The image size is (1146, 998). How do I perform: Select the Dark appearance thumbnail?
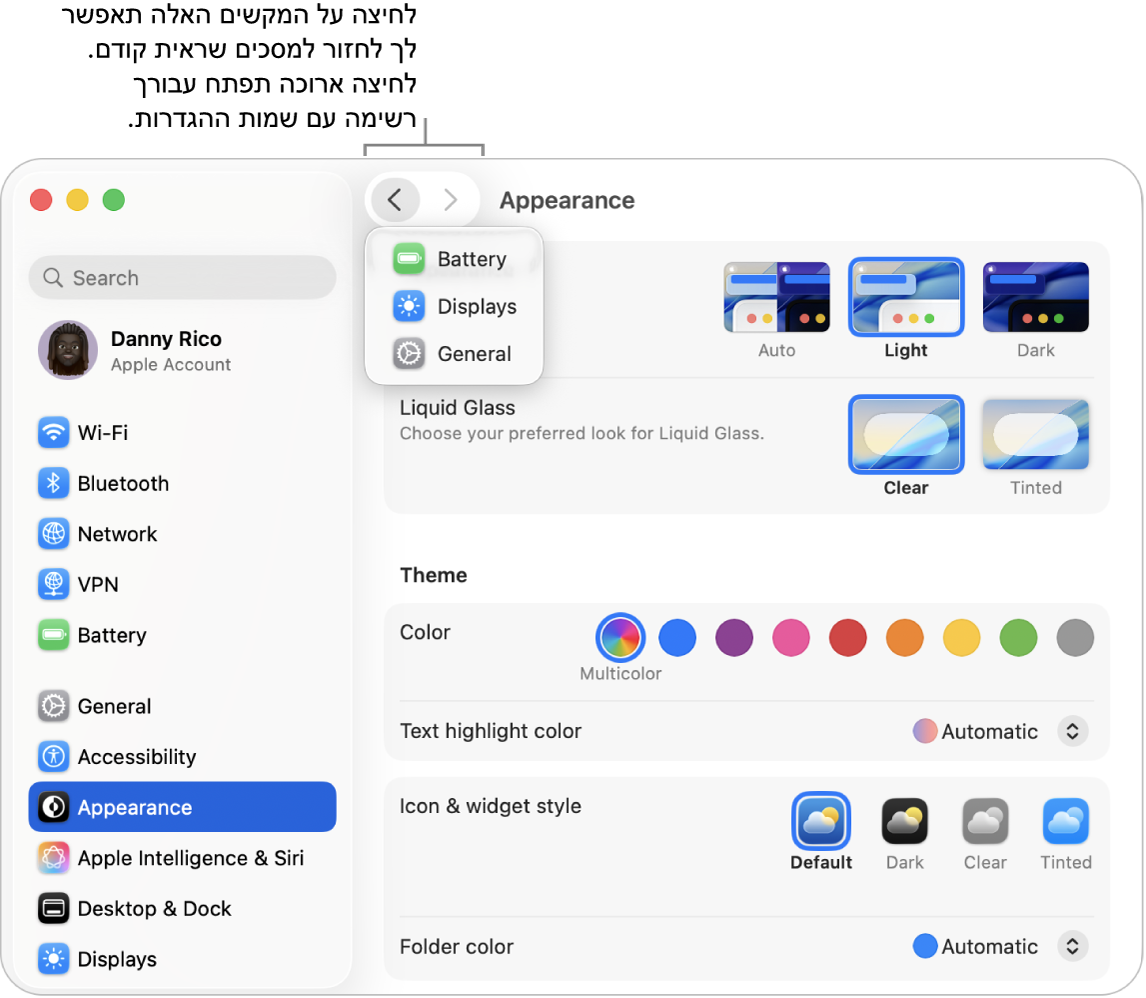(x=1036, y=297)
